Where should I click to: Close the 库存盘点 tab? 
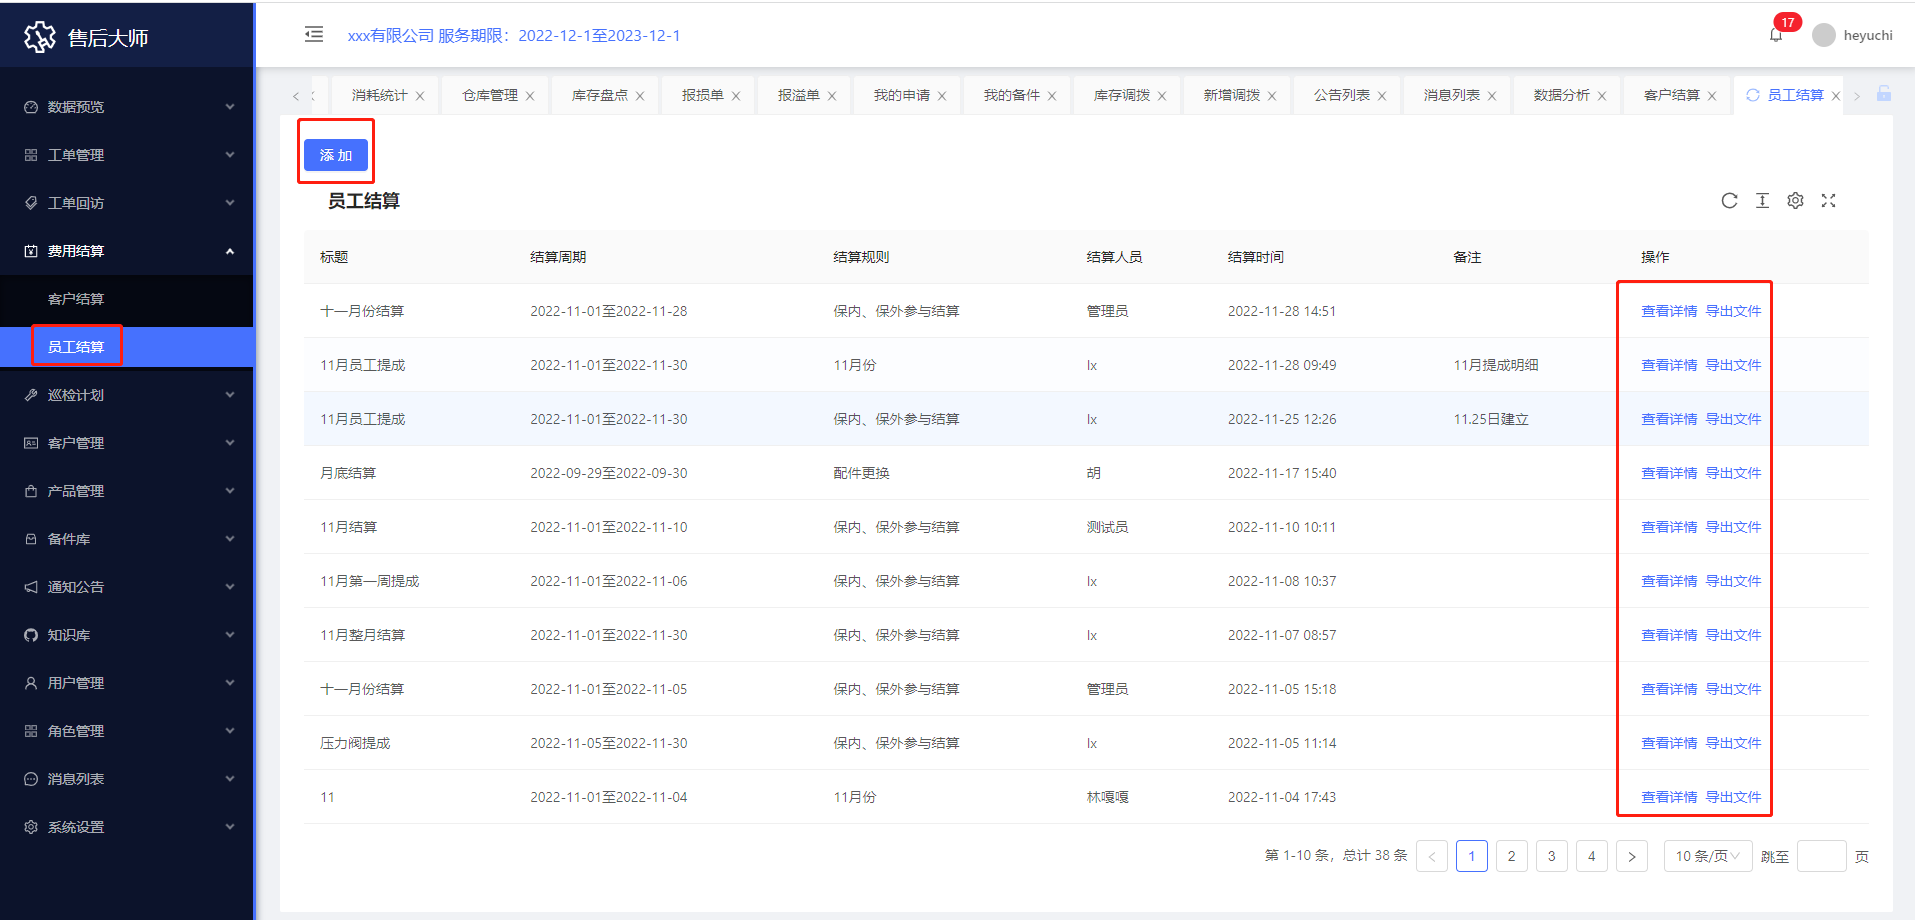tap(640, 96)
